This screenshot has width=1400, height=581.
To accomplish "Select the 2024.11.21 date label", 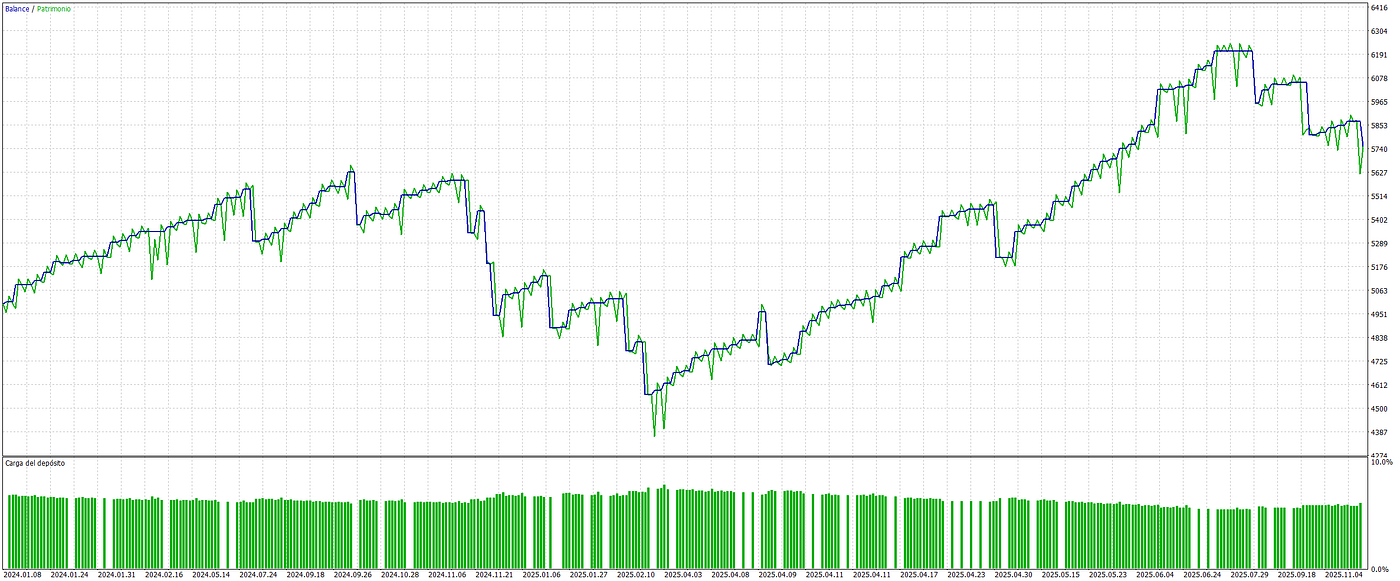I will click(x=495, y=575).
